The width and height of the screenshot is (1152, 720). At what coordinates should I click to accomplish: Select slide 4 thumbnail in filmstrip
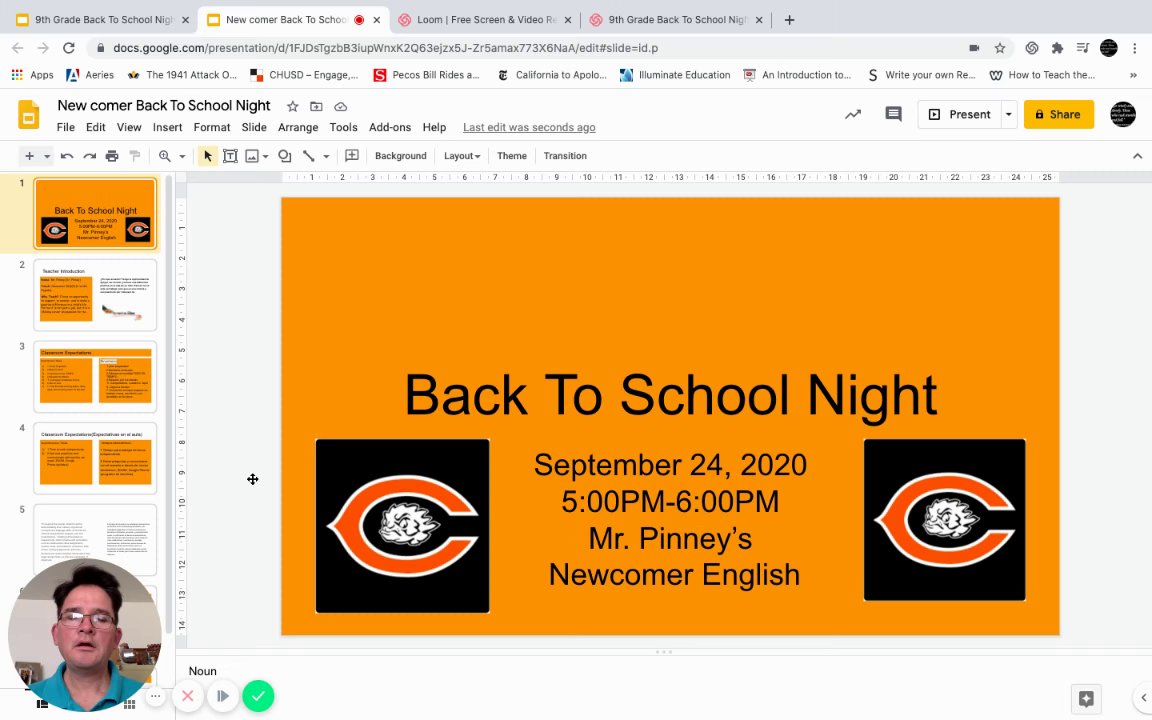click(96, 458)
